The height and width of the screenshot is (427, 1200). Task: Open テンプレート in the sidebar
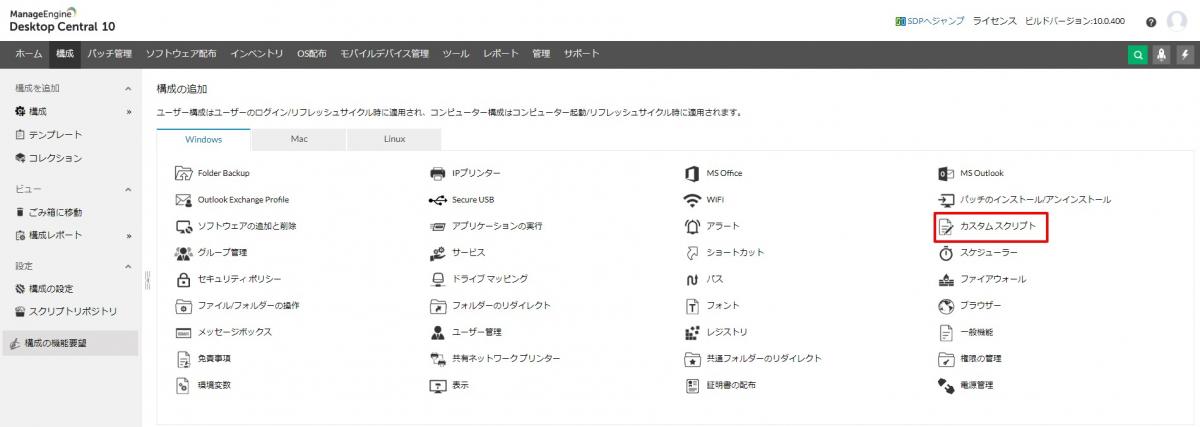(55, 135)
